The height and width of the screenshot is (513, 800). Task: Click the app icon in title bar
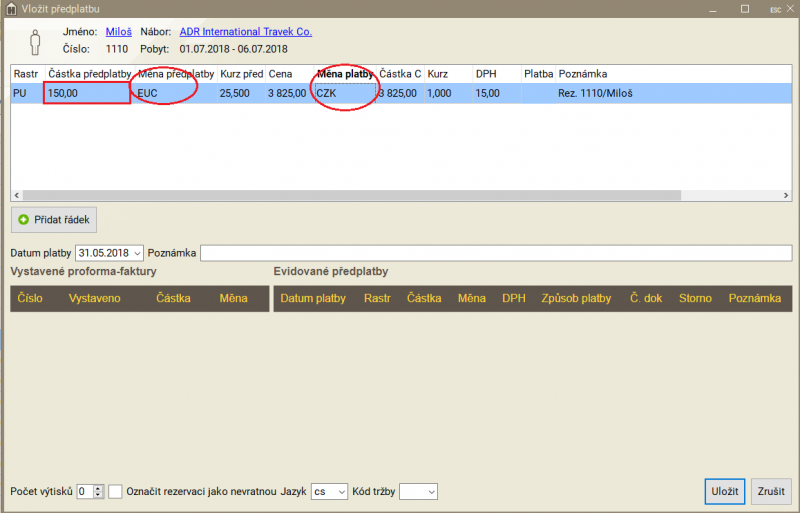pyautogui.click(x=10, y=8)
